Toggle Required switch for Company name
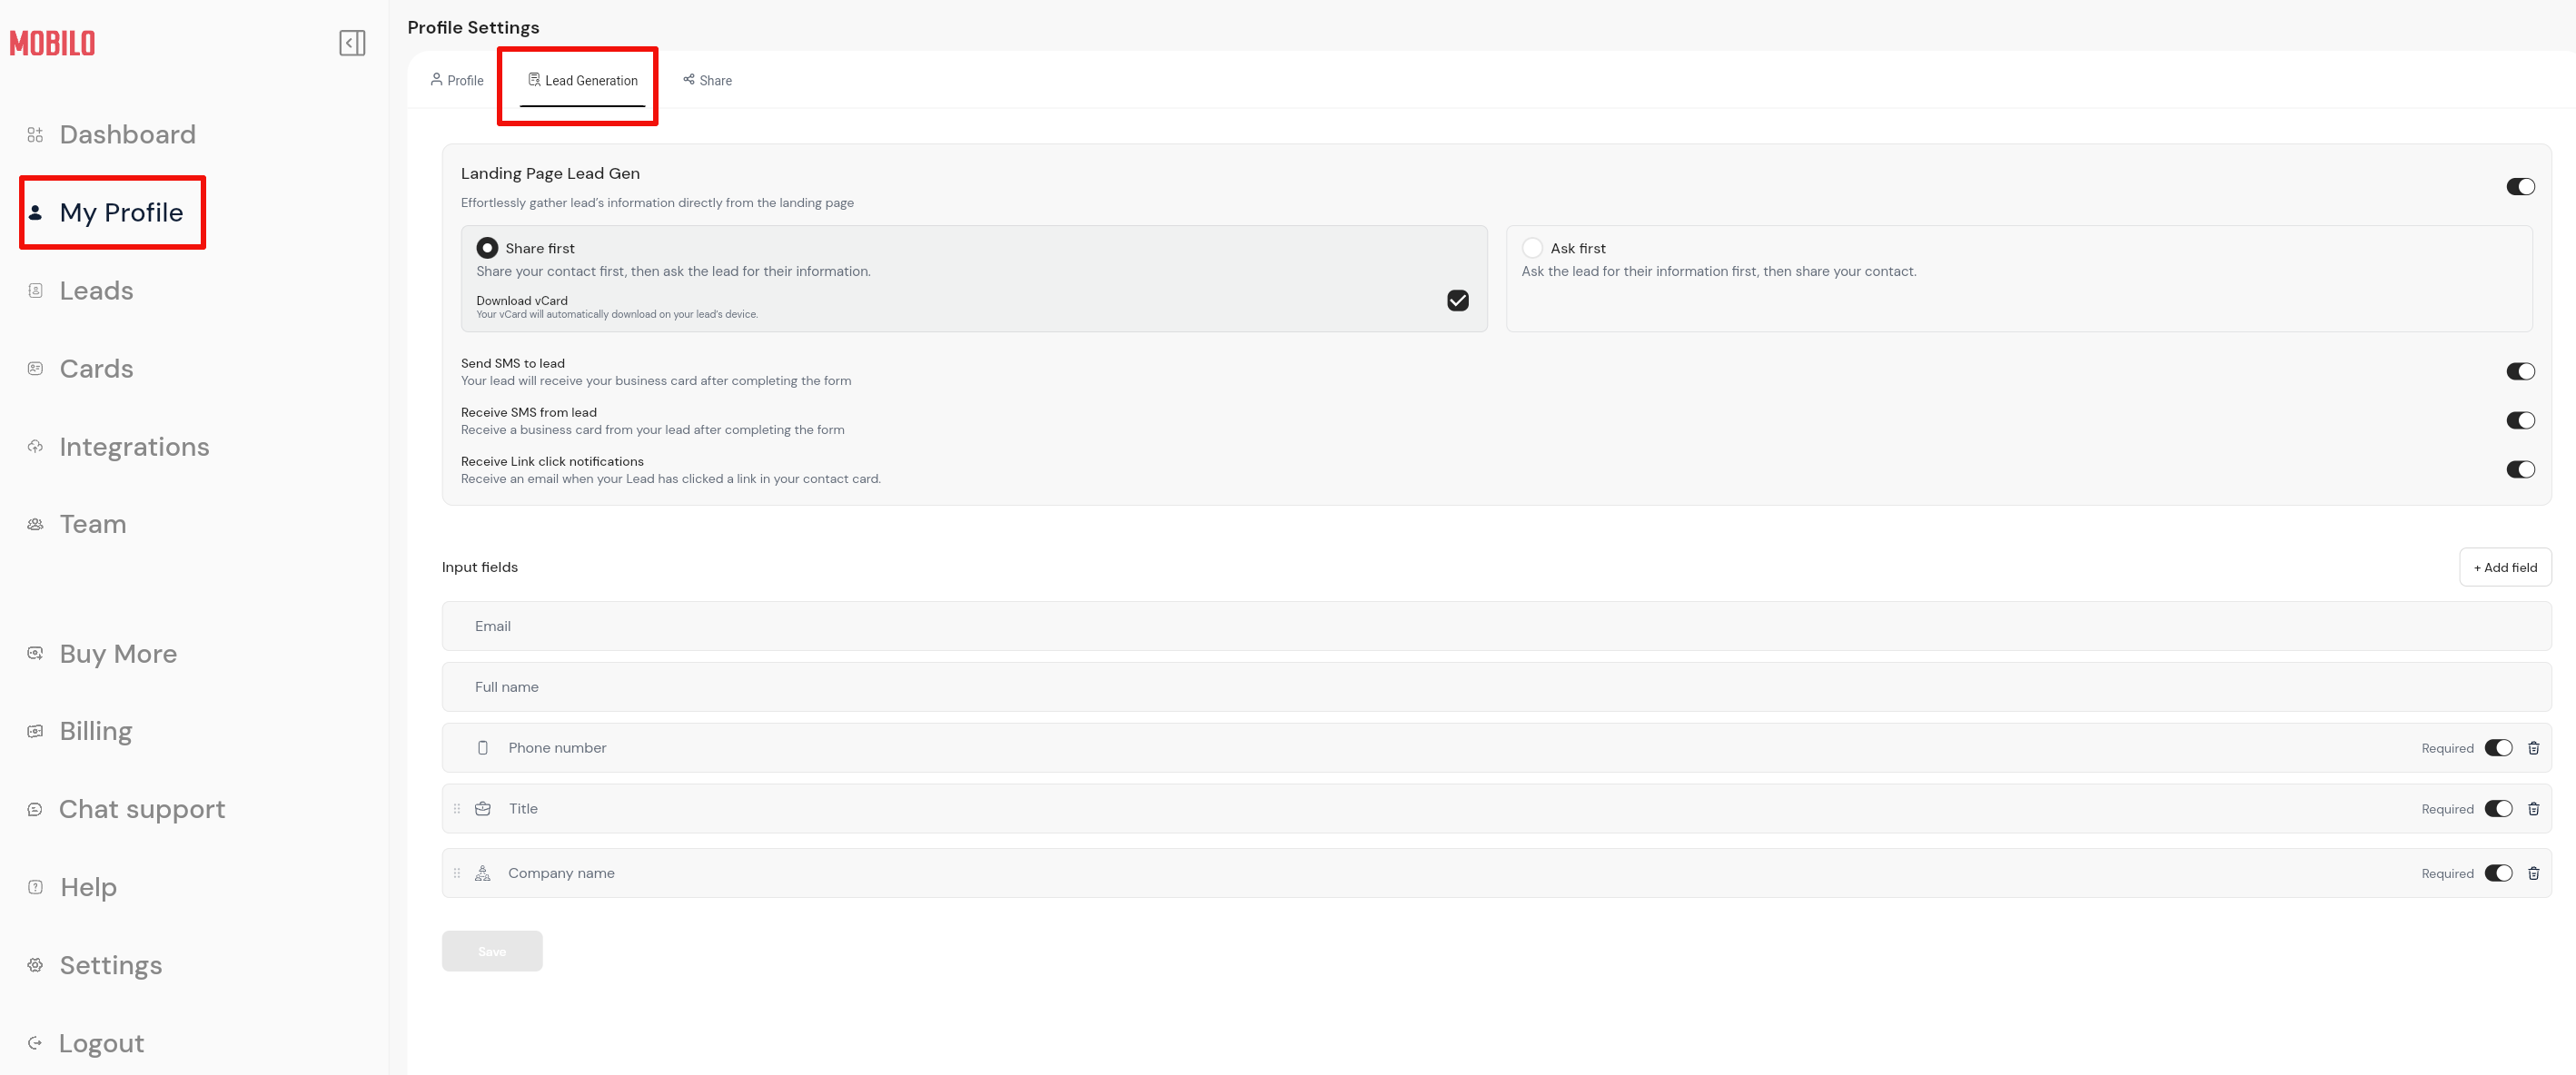2576x1075 pixels. [x=2497, y=873]
